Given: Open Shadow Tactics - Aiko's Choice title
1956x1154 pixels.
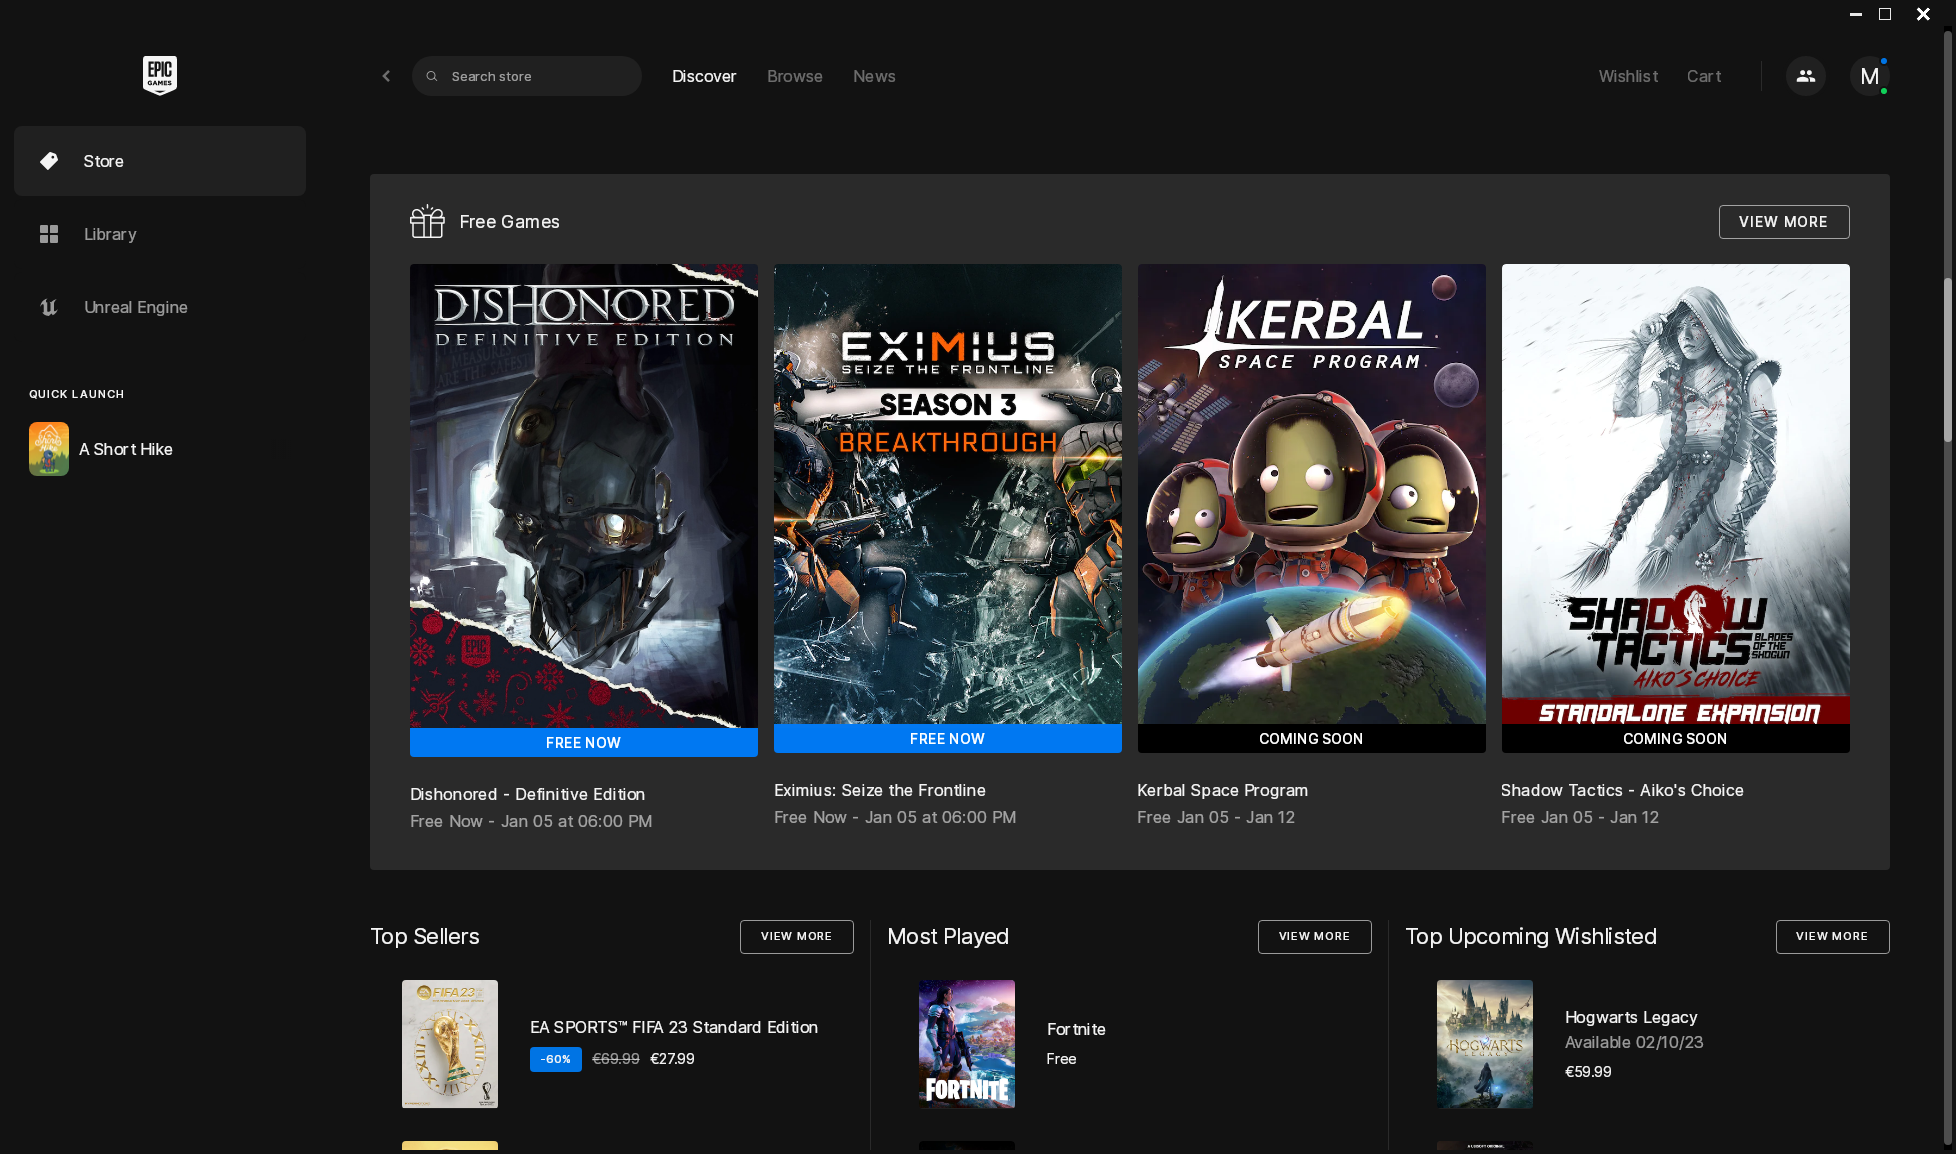Looking at the screenshot, I should click(x=1622, y=790).
